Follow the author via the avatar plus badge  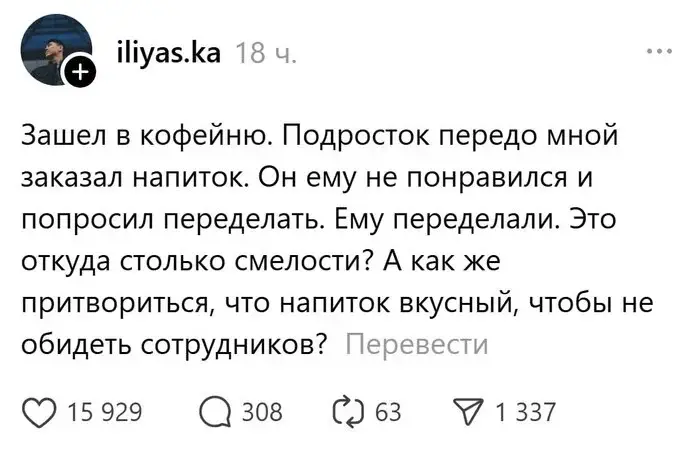81,71
